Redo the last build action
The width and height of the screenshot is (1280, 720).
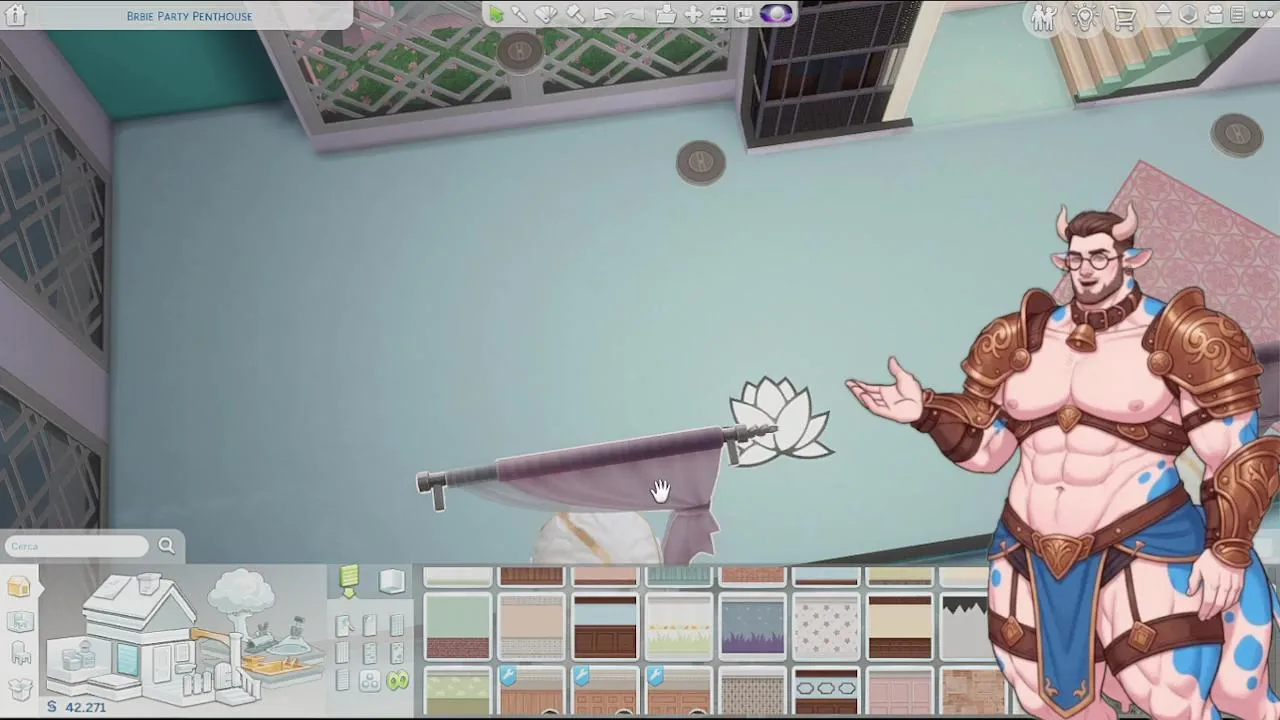pyautogui.click(x=634, y=14)
